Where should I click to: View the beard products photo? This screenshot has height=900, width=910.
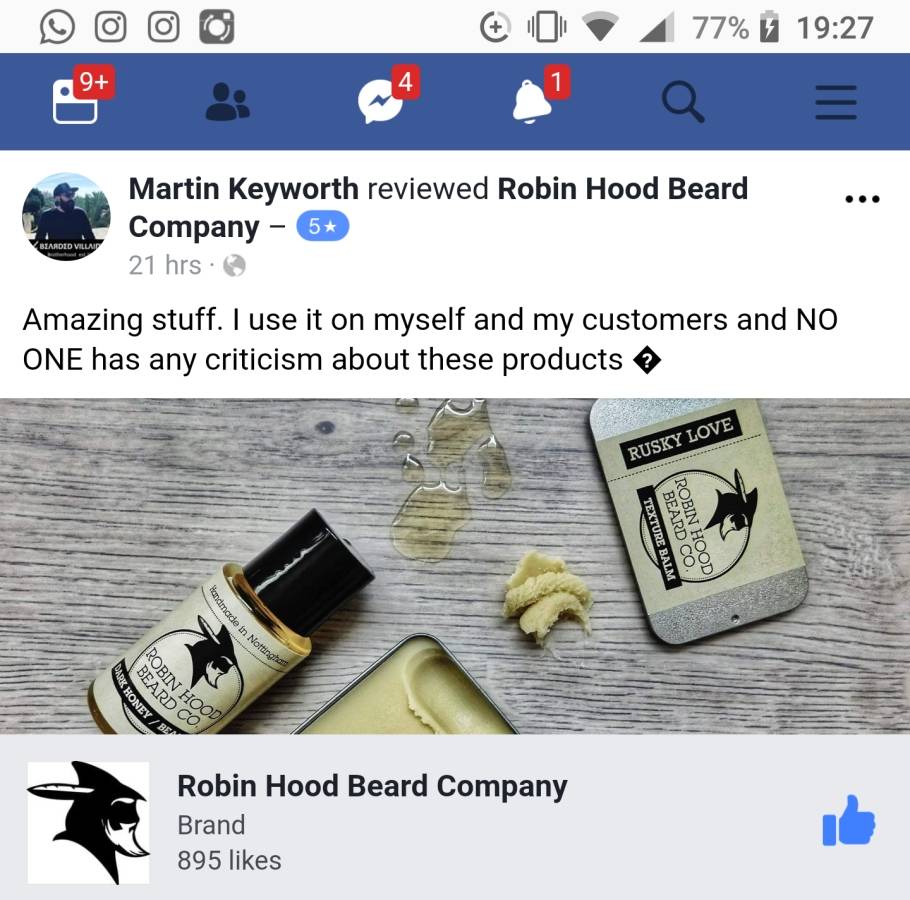coord(455,566)
